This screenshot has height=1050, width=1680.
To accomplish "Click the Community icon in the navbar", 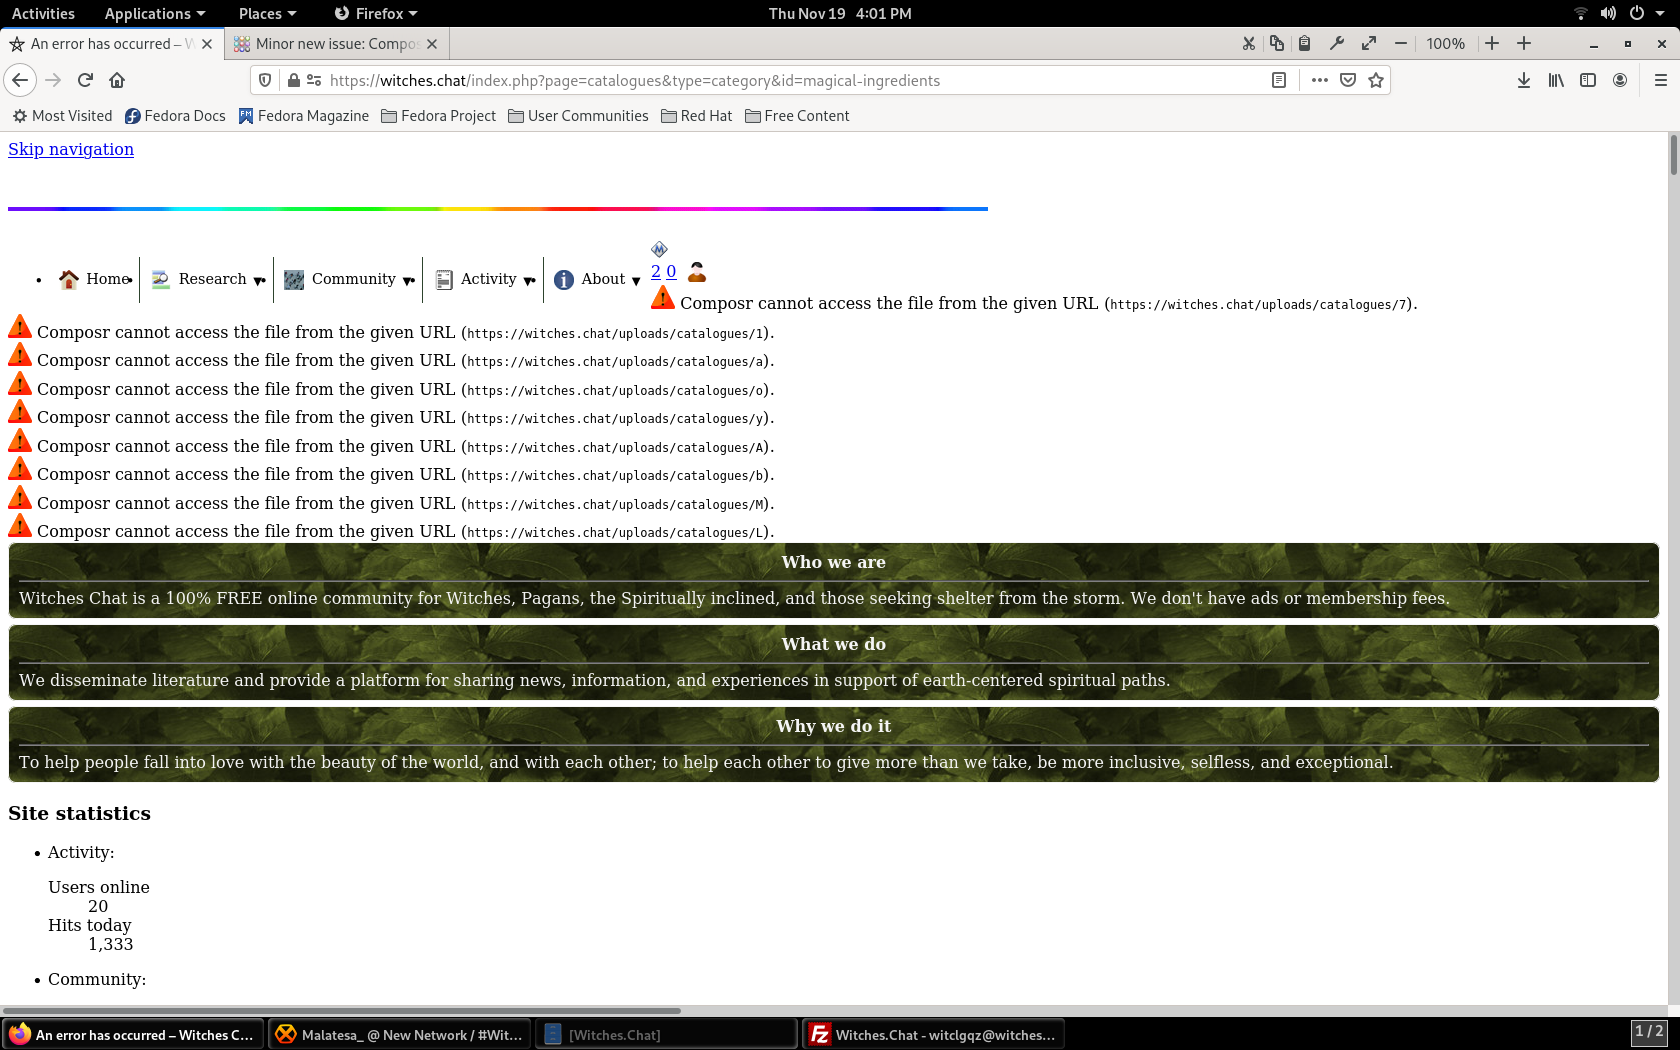I will [293, 279].
